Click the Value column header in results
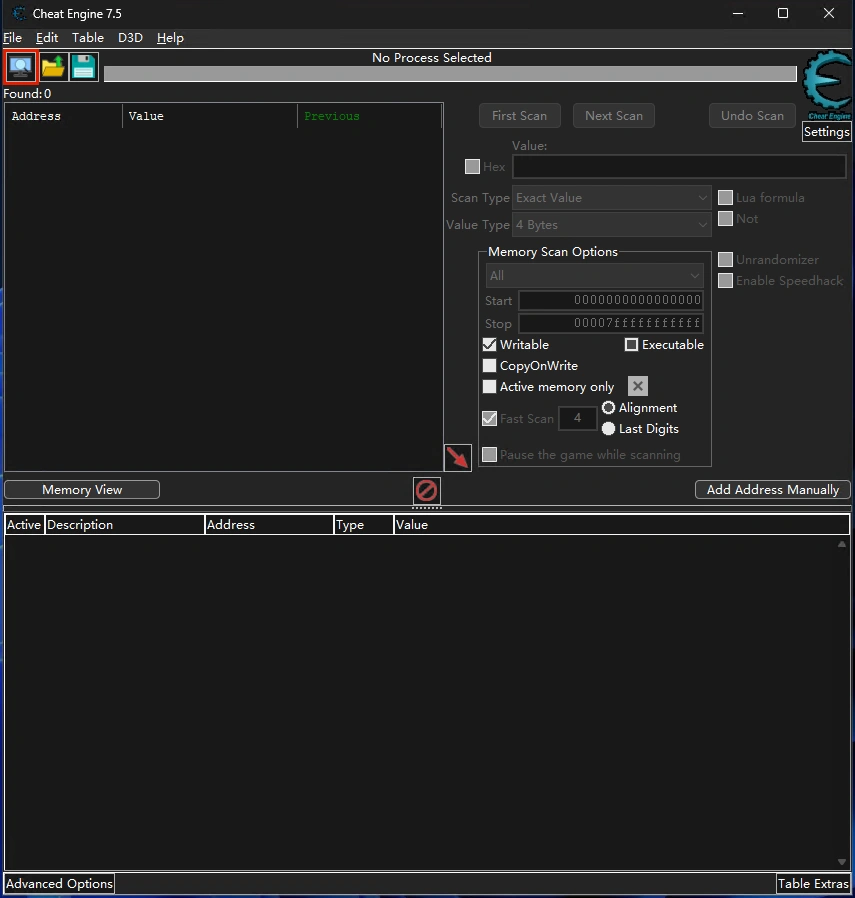This screenshot has height=898, width=855. (x=210, y=116)
